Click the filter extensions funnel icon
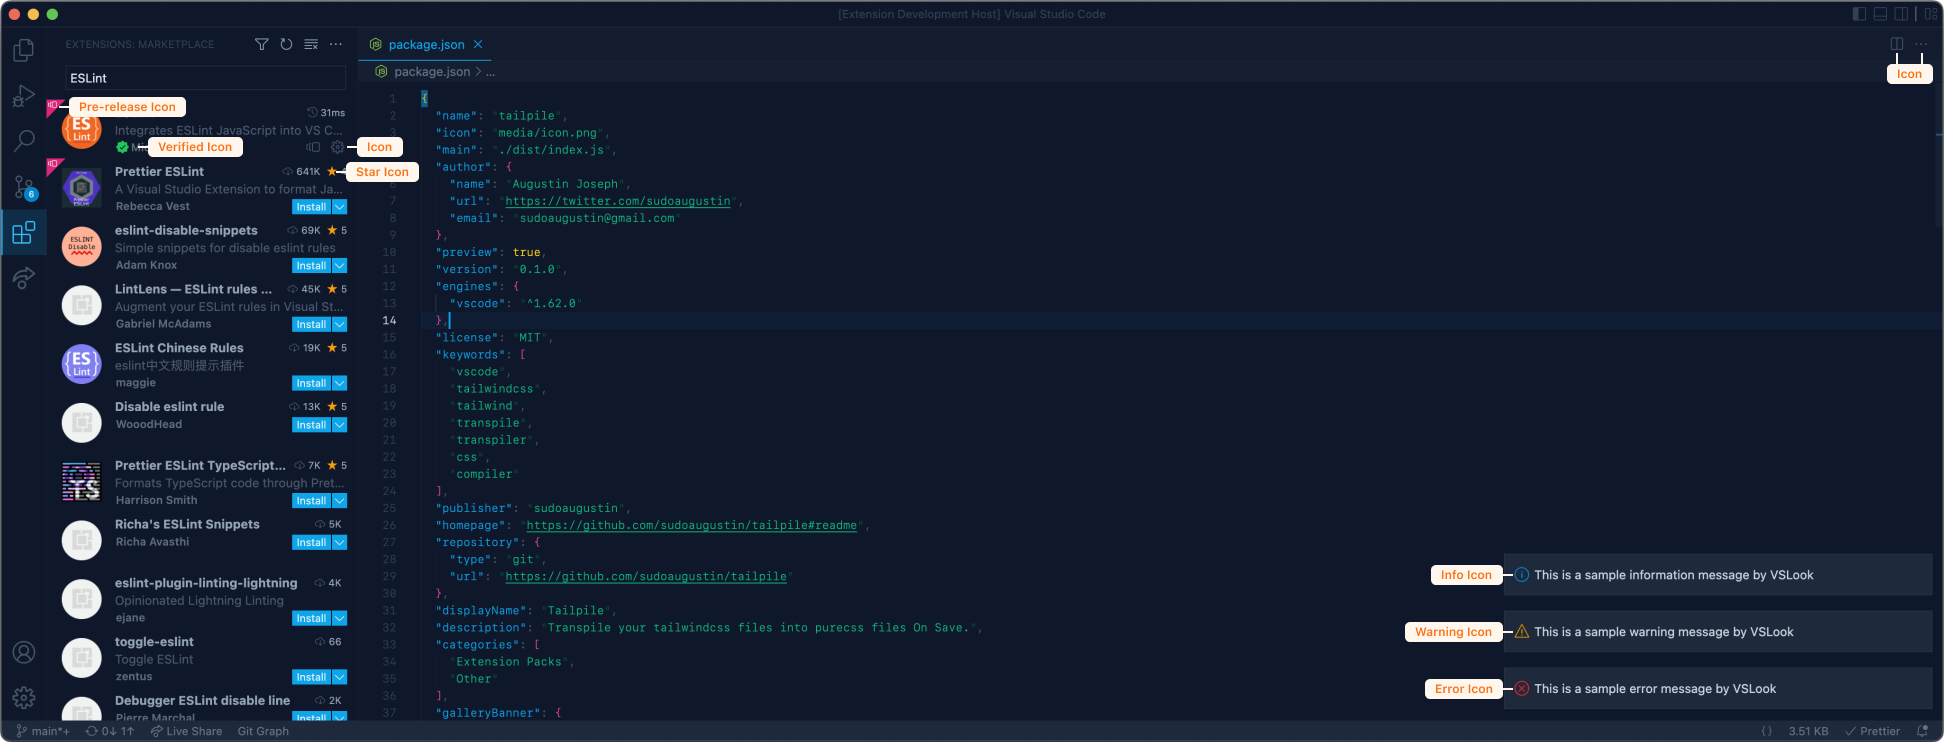Viewport: 1944px width, 742px height. [x=262, y=44]
